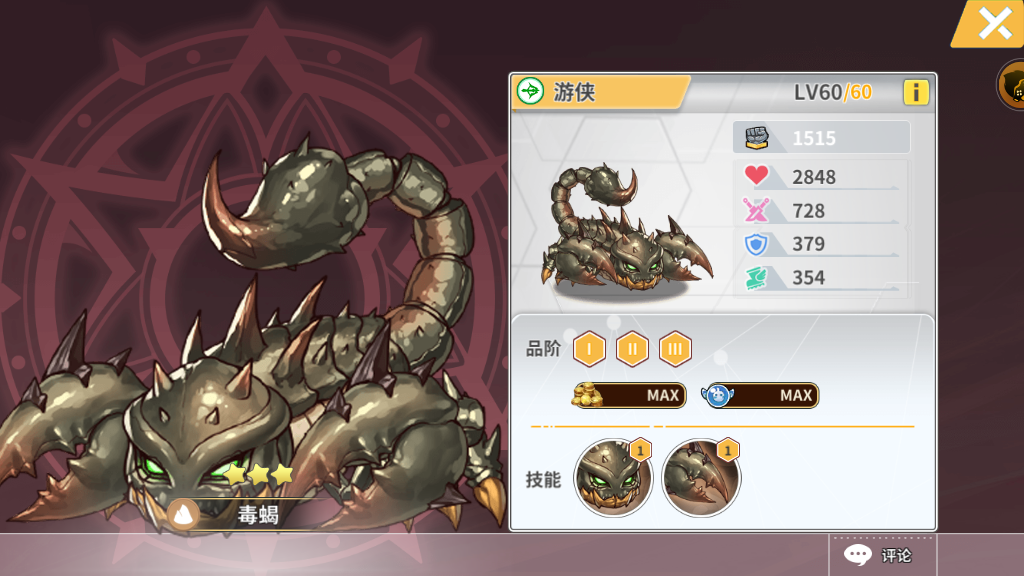The height and width of the screenshot is (576, 1024).
Task: Click the gold coins MAX bar
Action: (629, 395)
